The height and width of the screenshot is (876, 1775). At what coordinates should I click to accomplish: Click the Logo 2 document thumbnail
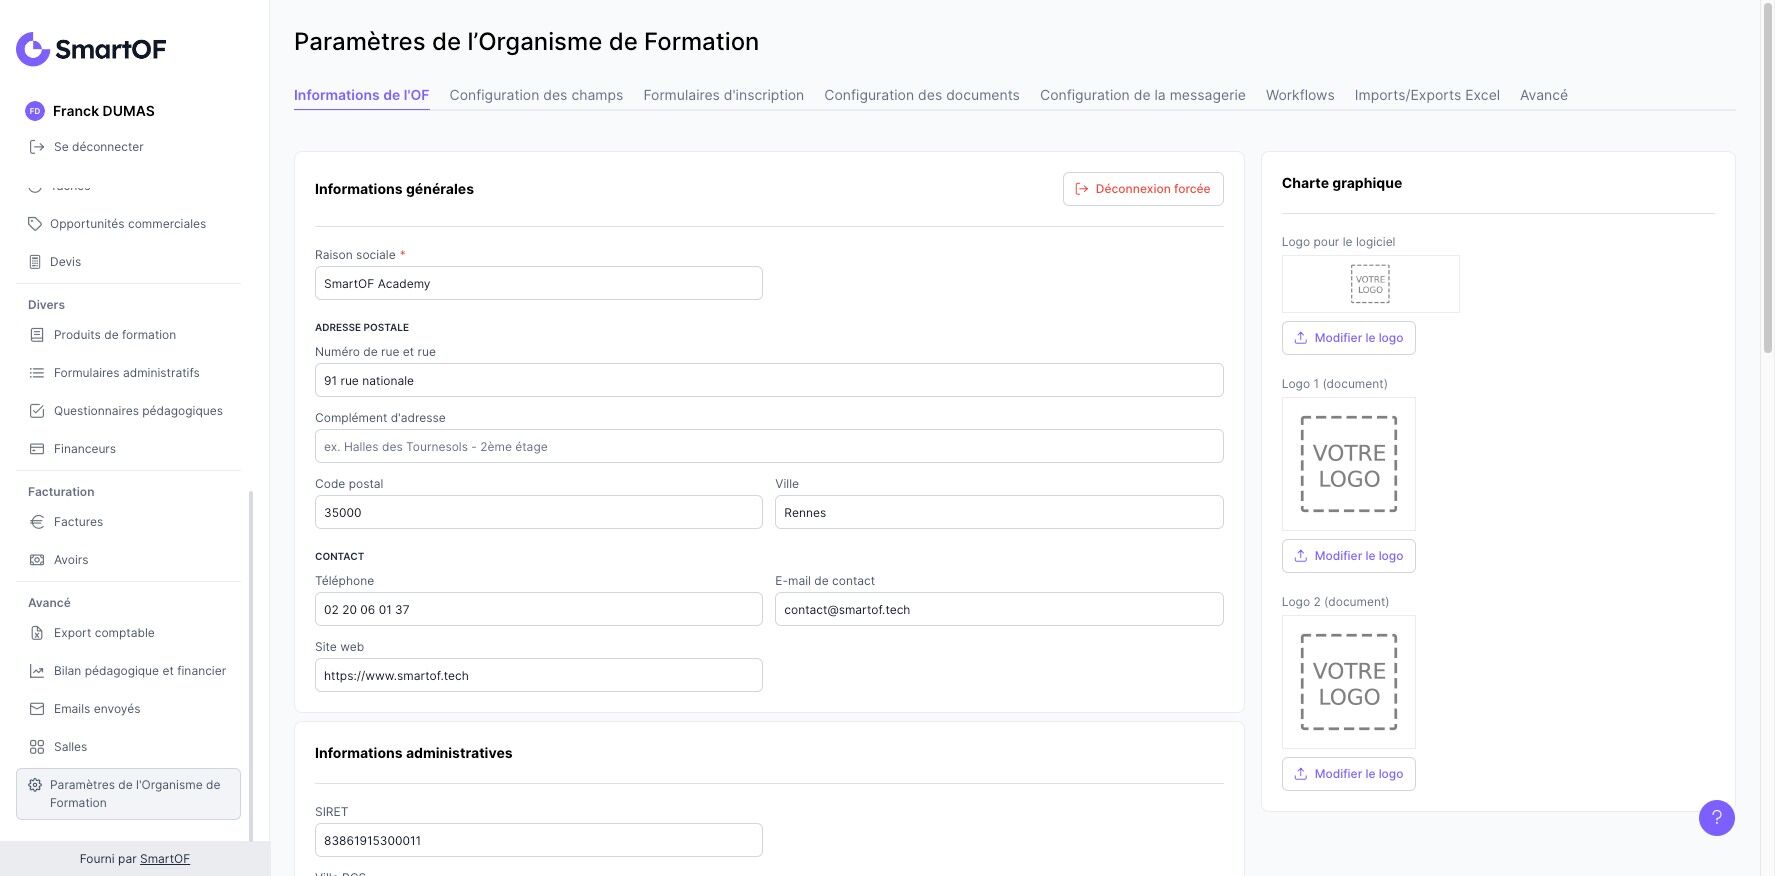pyautogui.click(x=1348, y=682)
